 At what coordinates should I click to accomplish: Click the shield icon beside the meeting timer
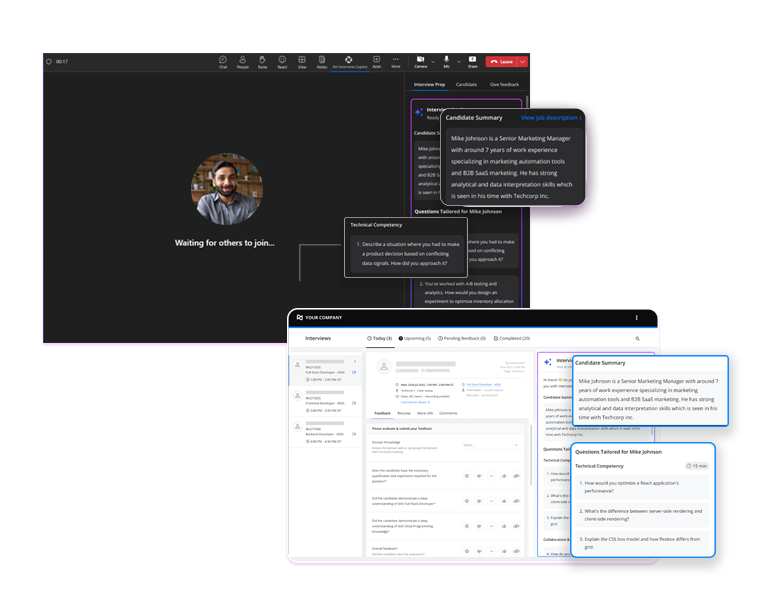pos(49,62)
